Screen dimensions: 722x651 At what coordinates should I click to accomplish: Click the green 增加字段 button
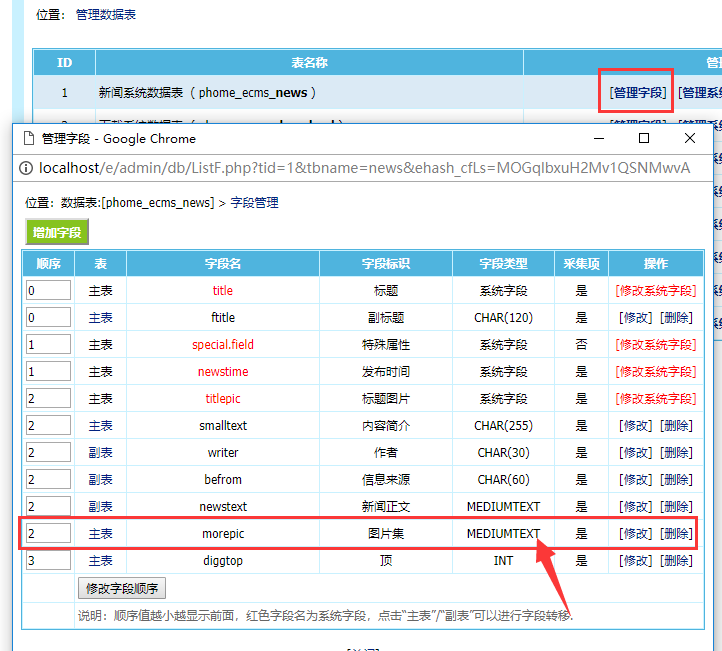coord(57,232)
